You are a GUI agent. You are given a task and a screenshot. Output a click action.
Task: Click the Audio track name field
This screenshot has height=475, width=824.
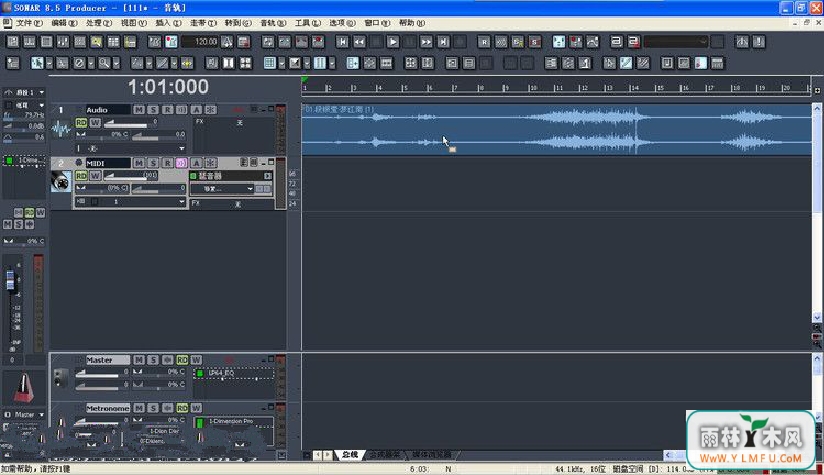pos(108,109)
